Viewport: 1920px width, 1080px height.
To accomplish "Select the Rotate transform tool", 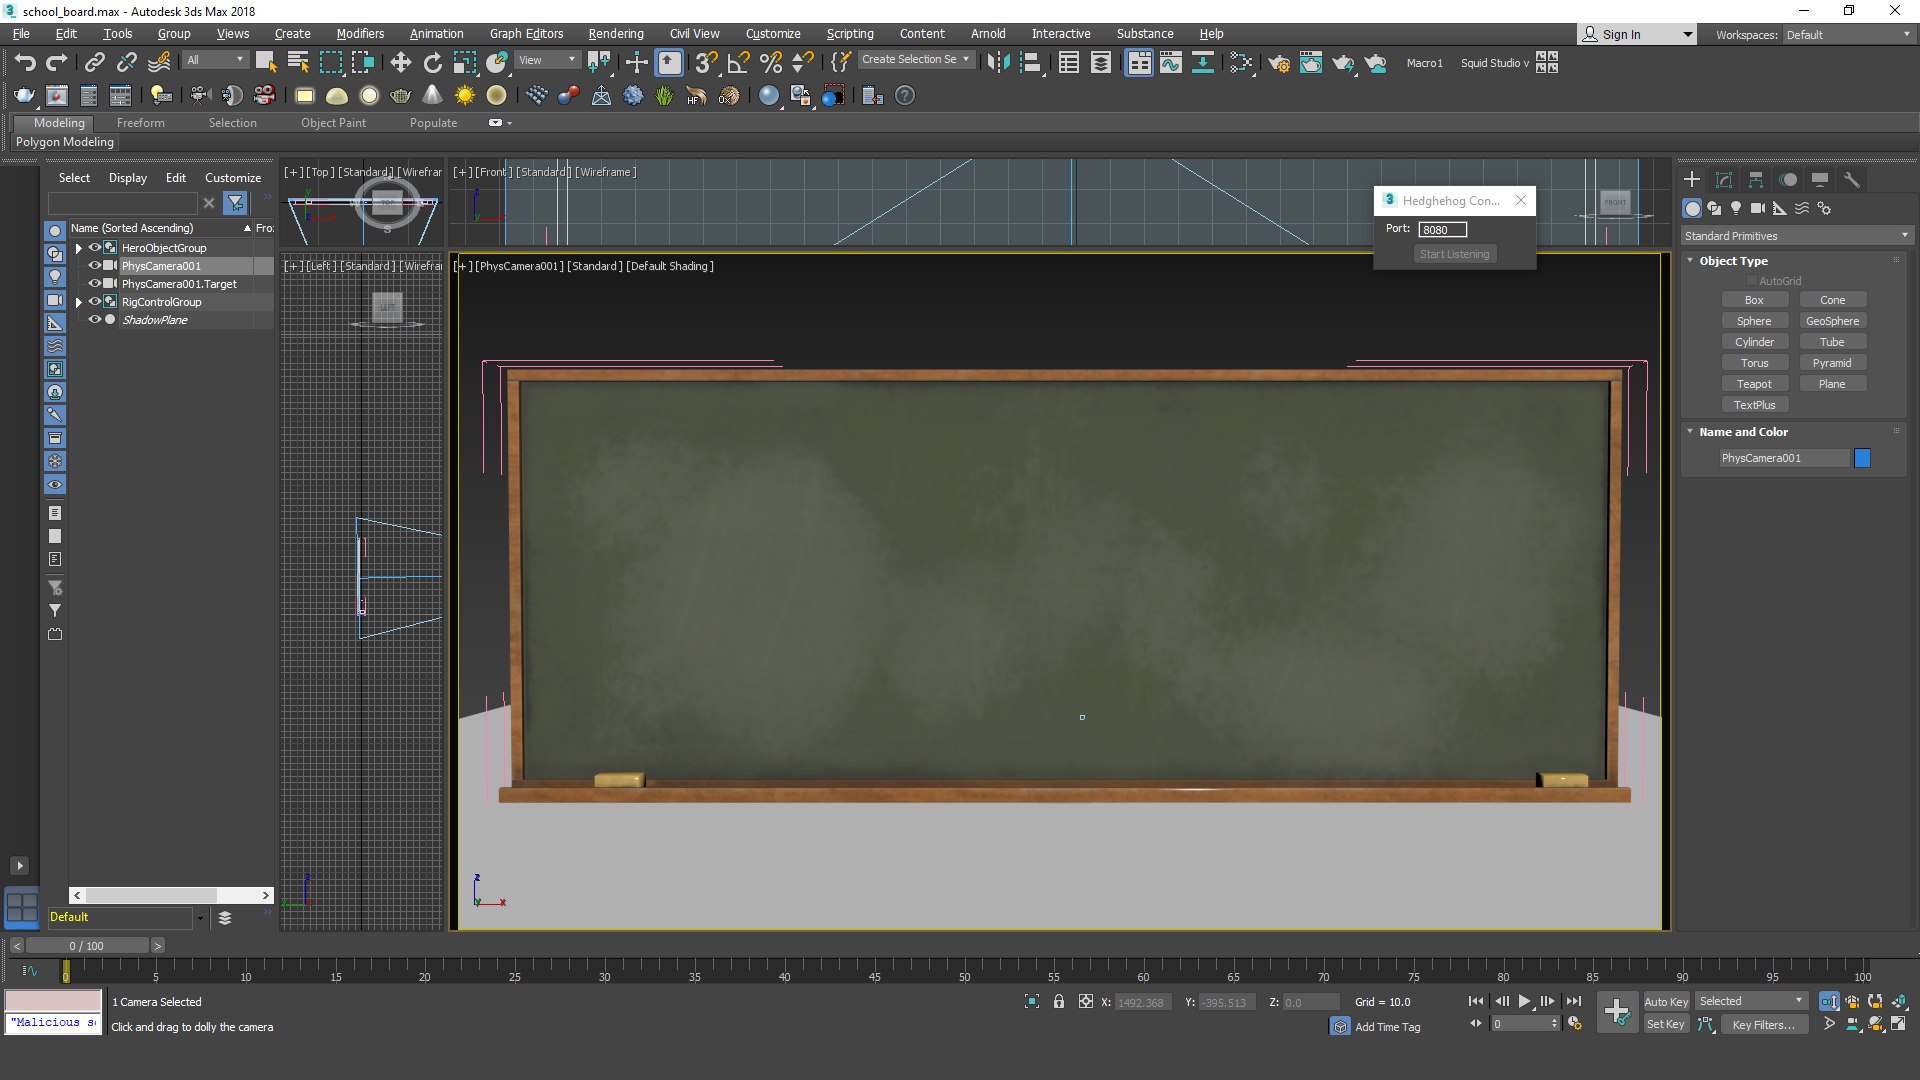I will click(x=432, y=62).
